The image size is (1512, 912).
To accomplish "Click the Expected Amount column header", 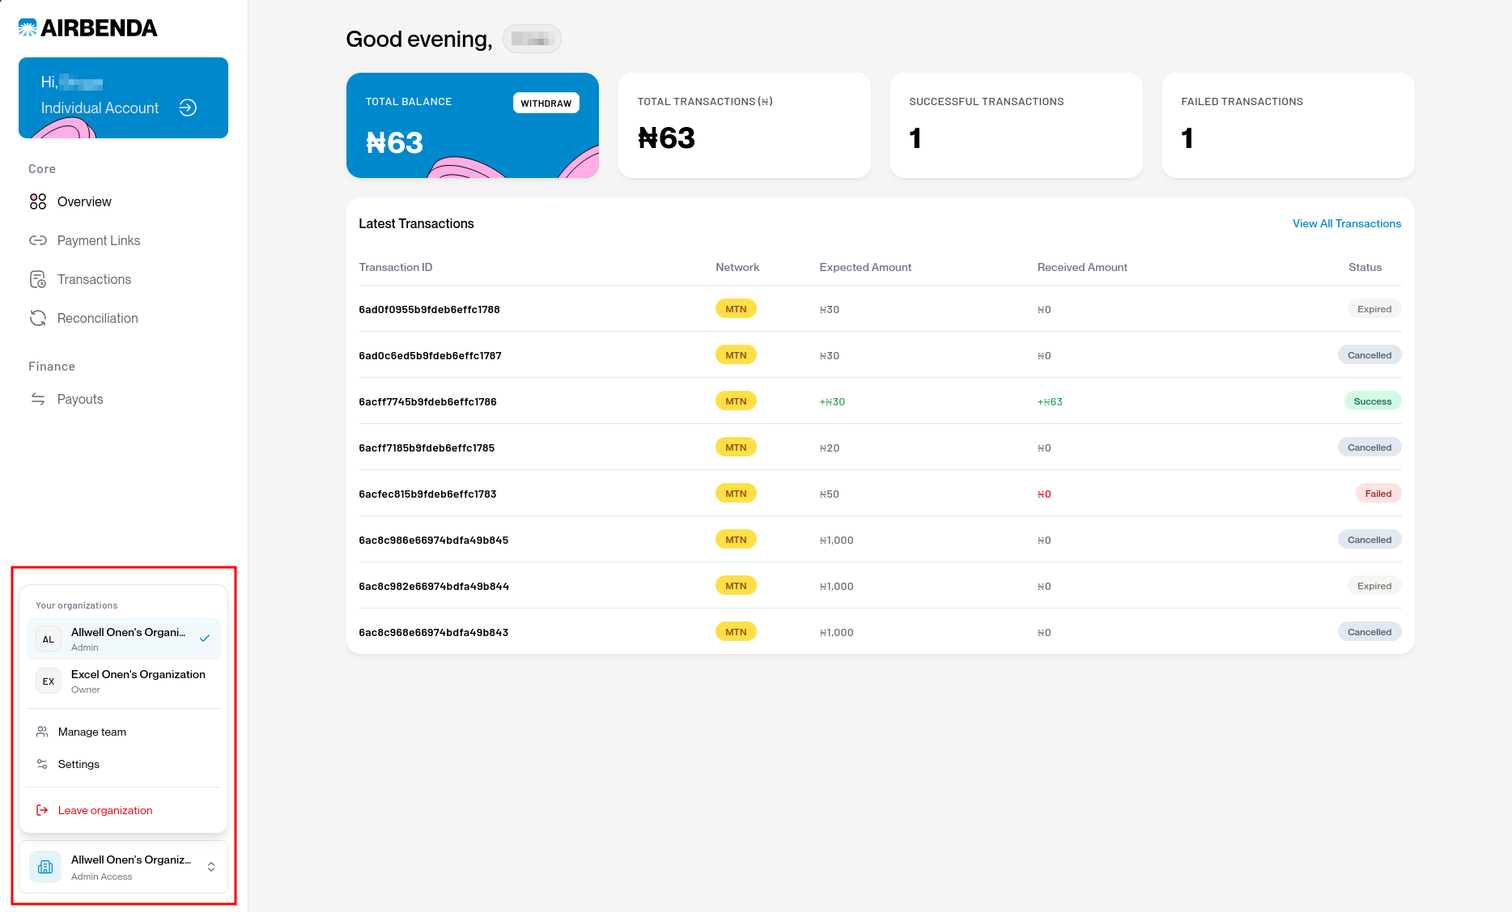I will click(865, 268).
